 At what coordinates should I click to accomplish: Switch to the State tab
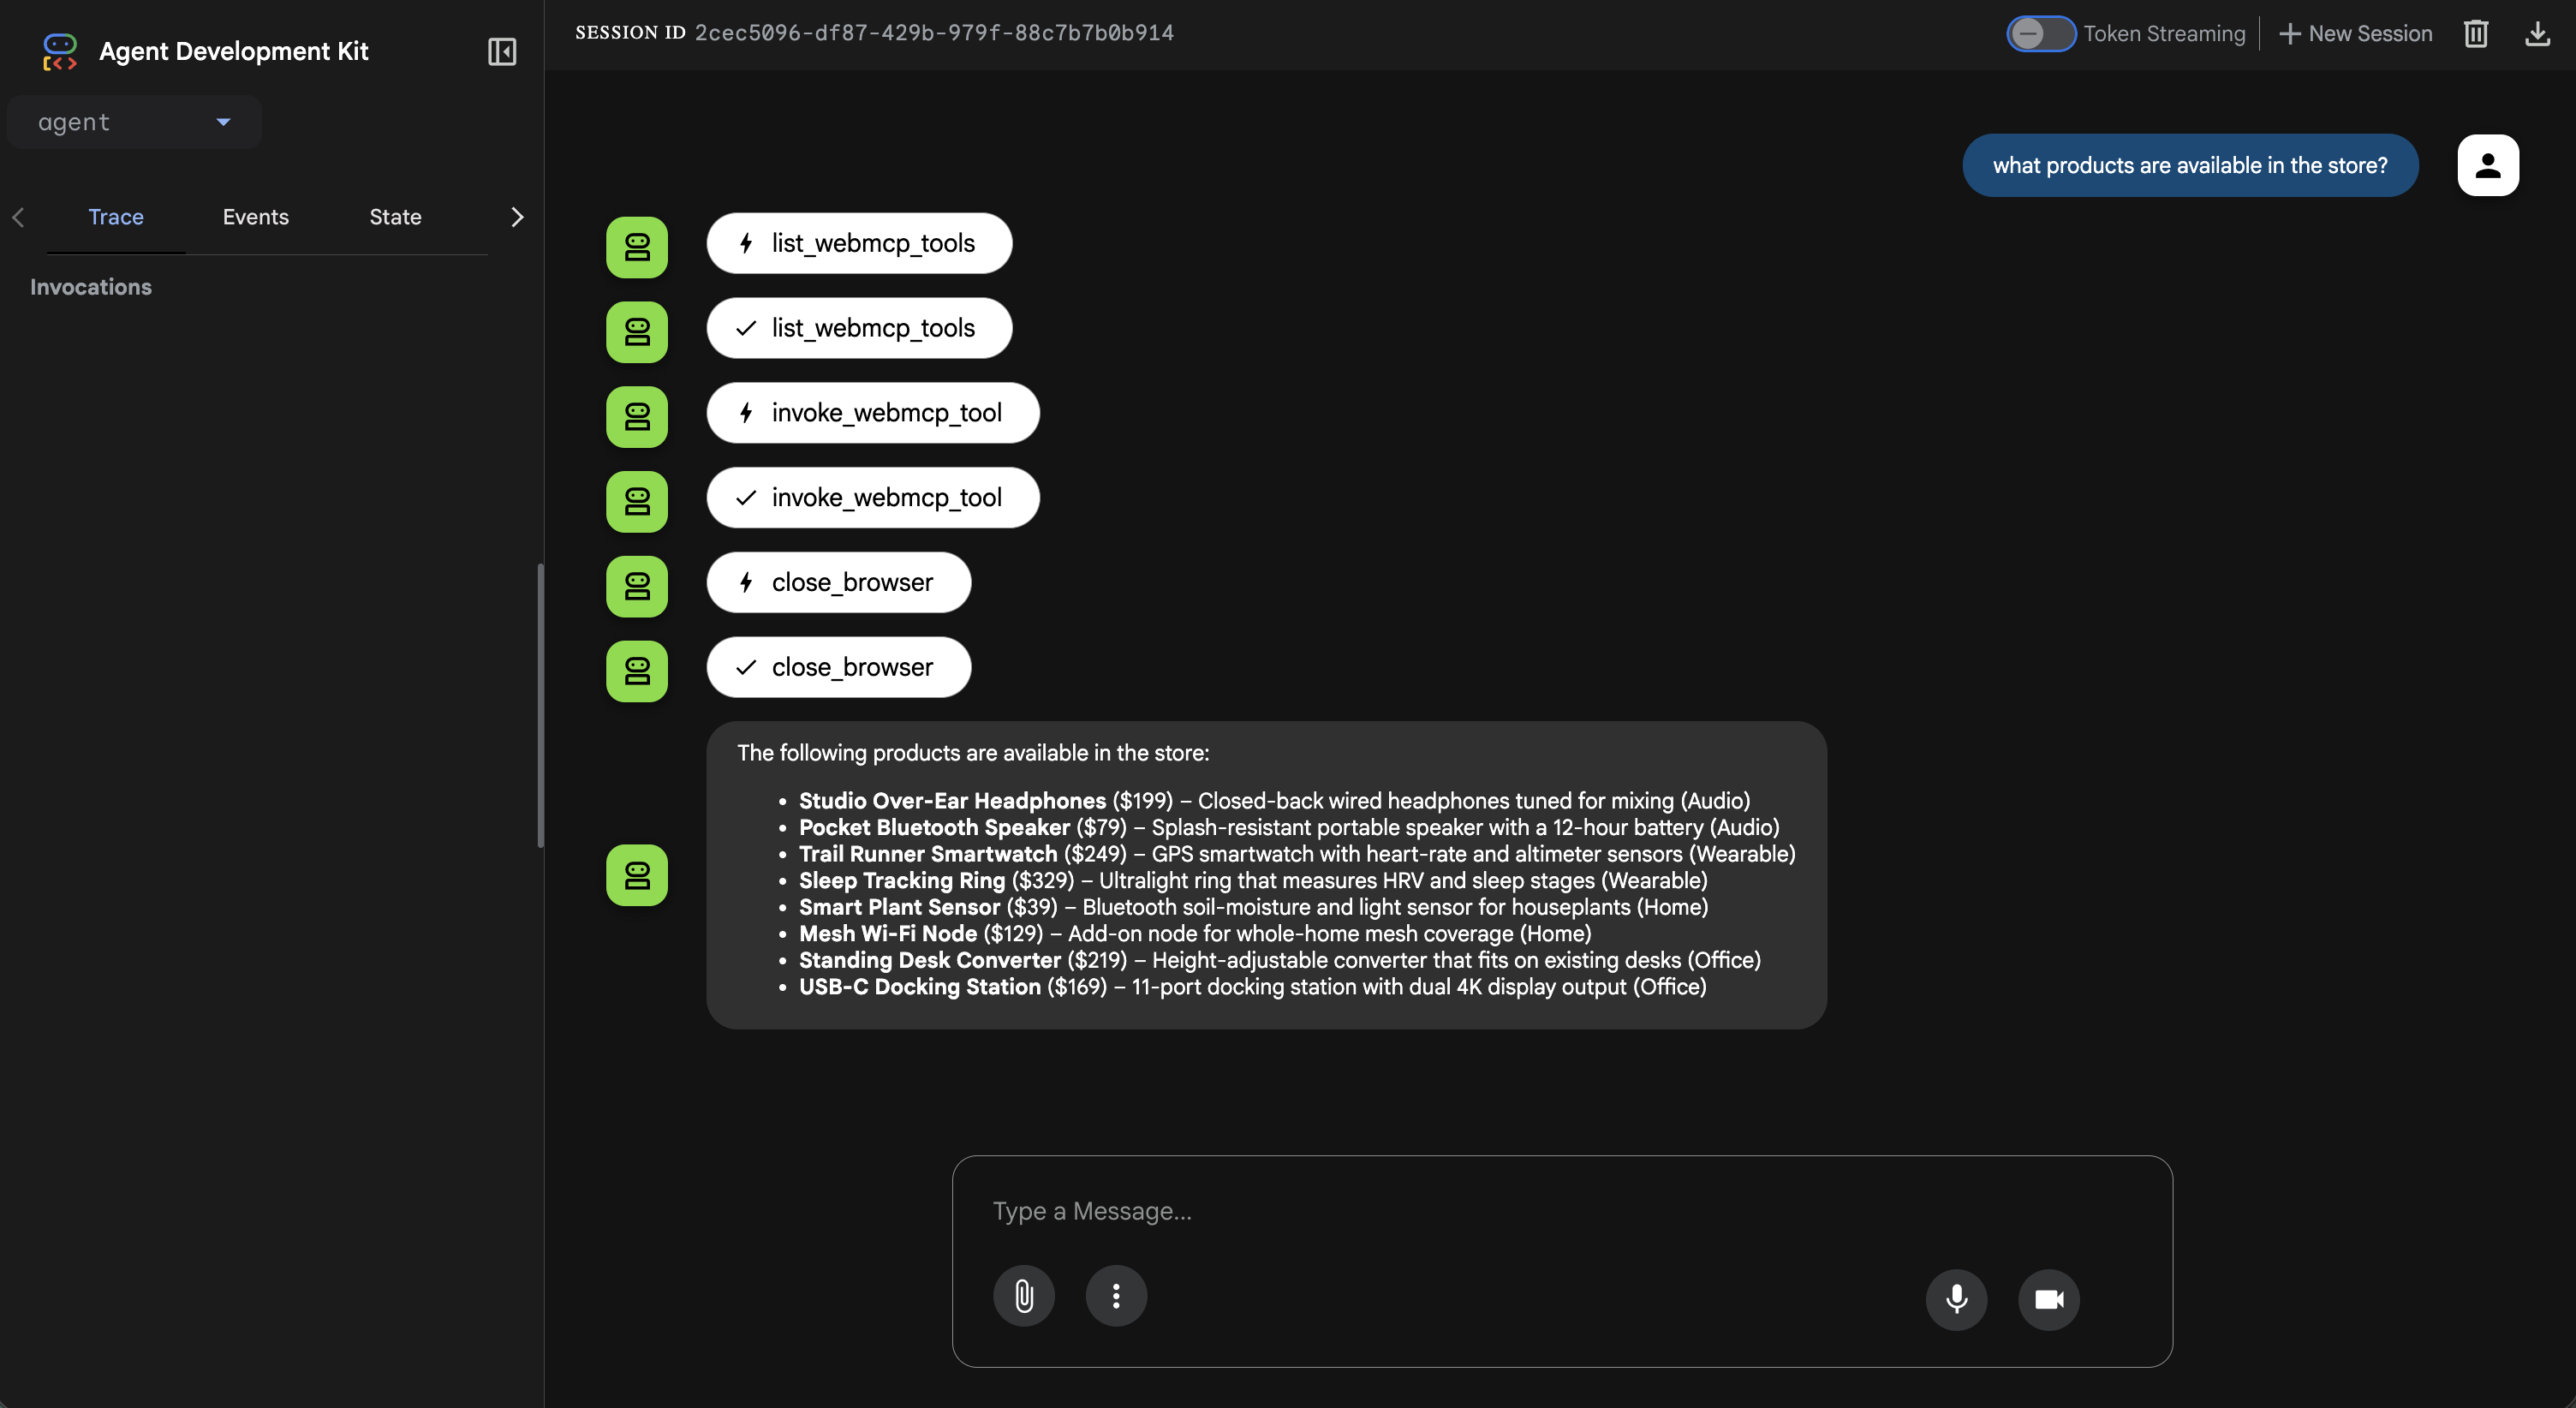(x=395, y=217)
